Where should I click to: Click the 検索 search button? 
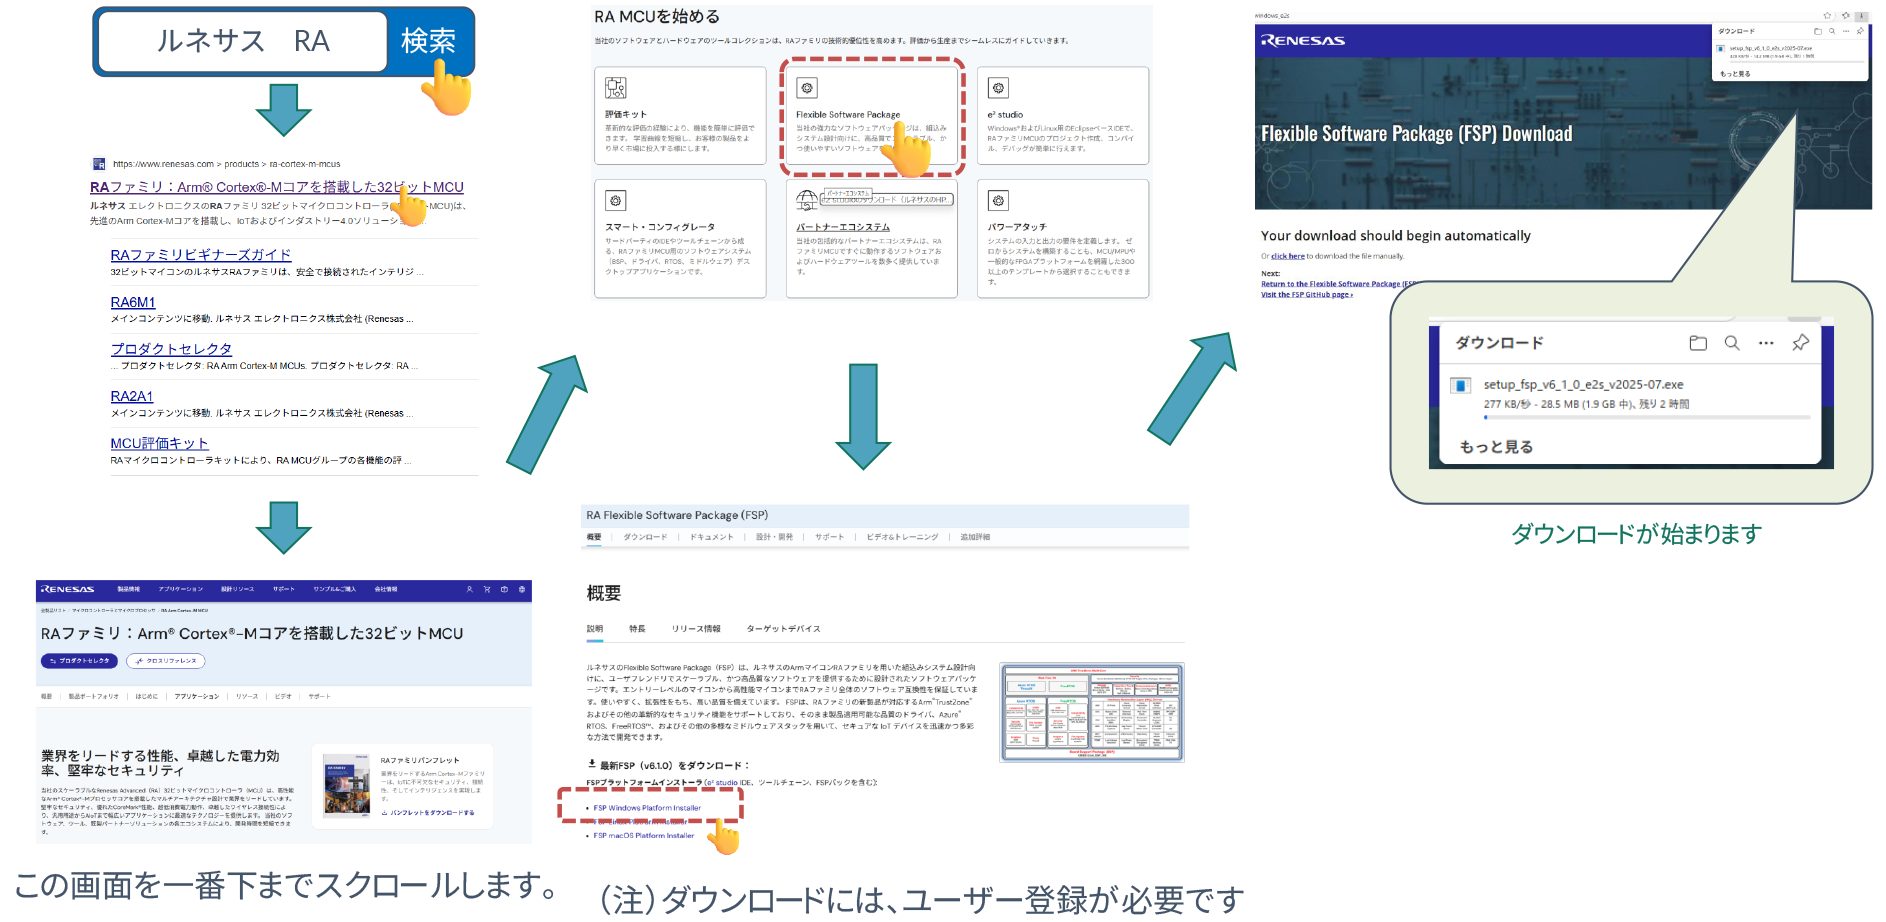(428, 41)
